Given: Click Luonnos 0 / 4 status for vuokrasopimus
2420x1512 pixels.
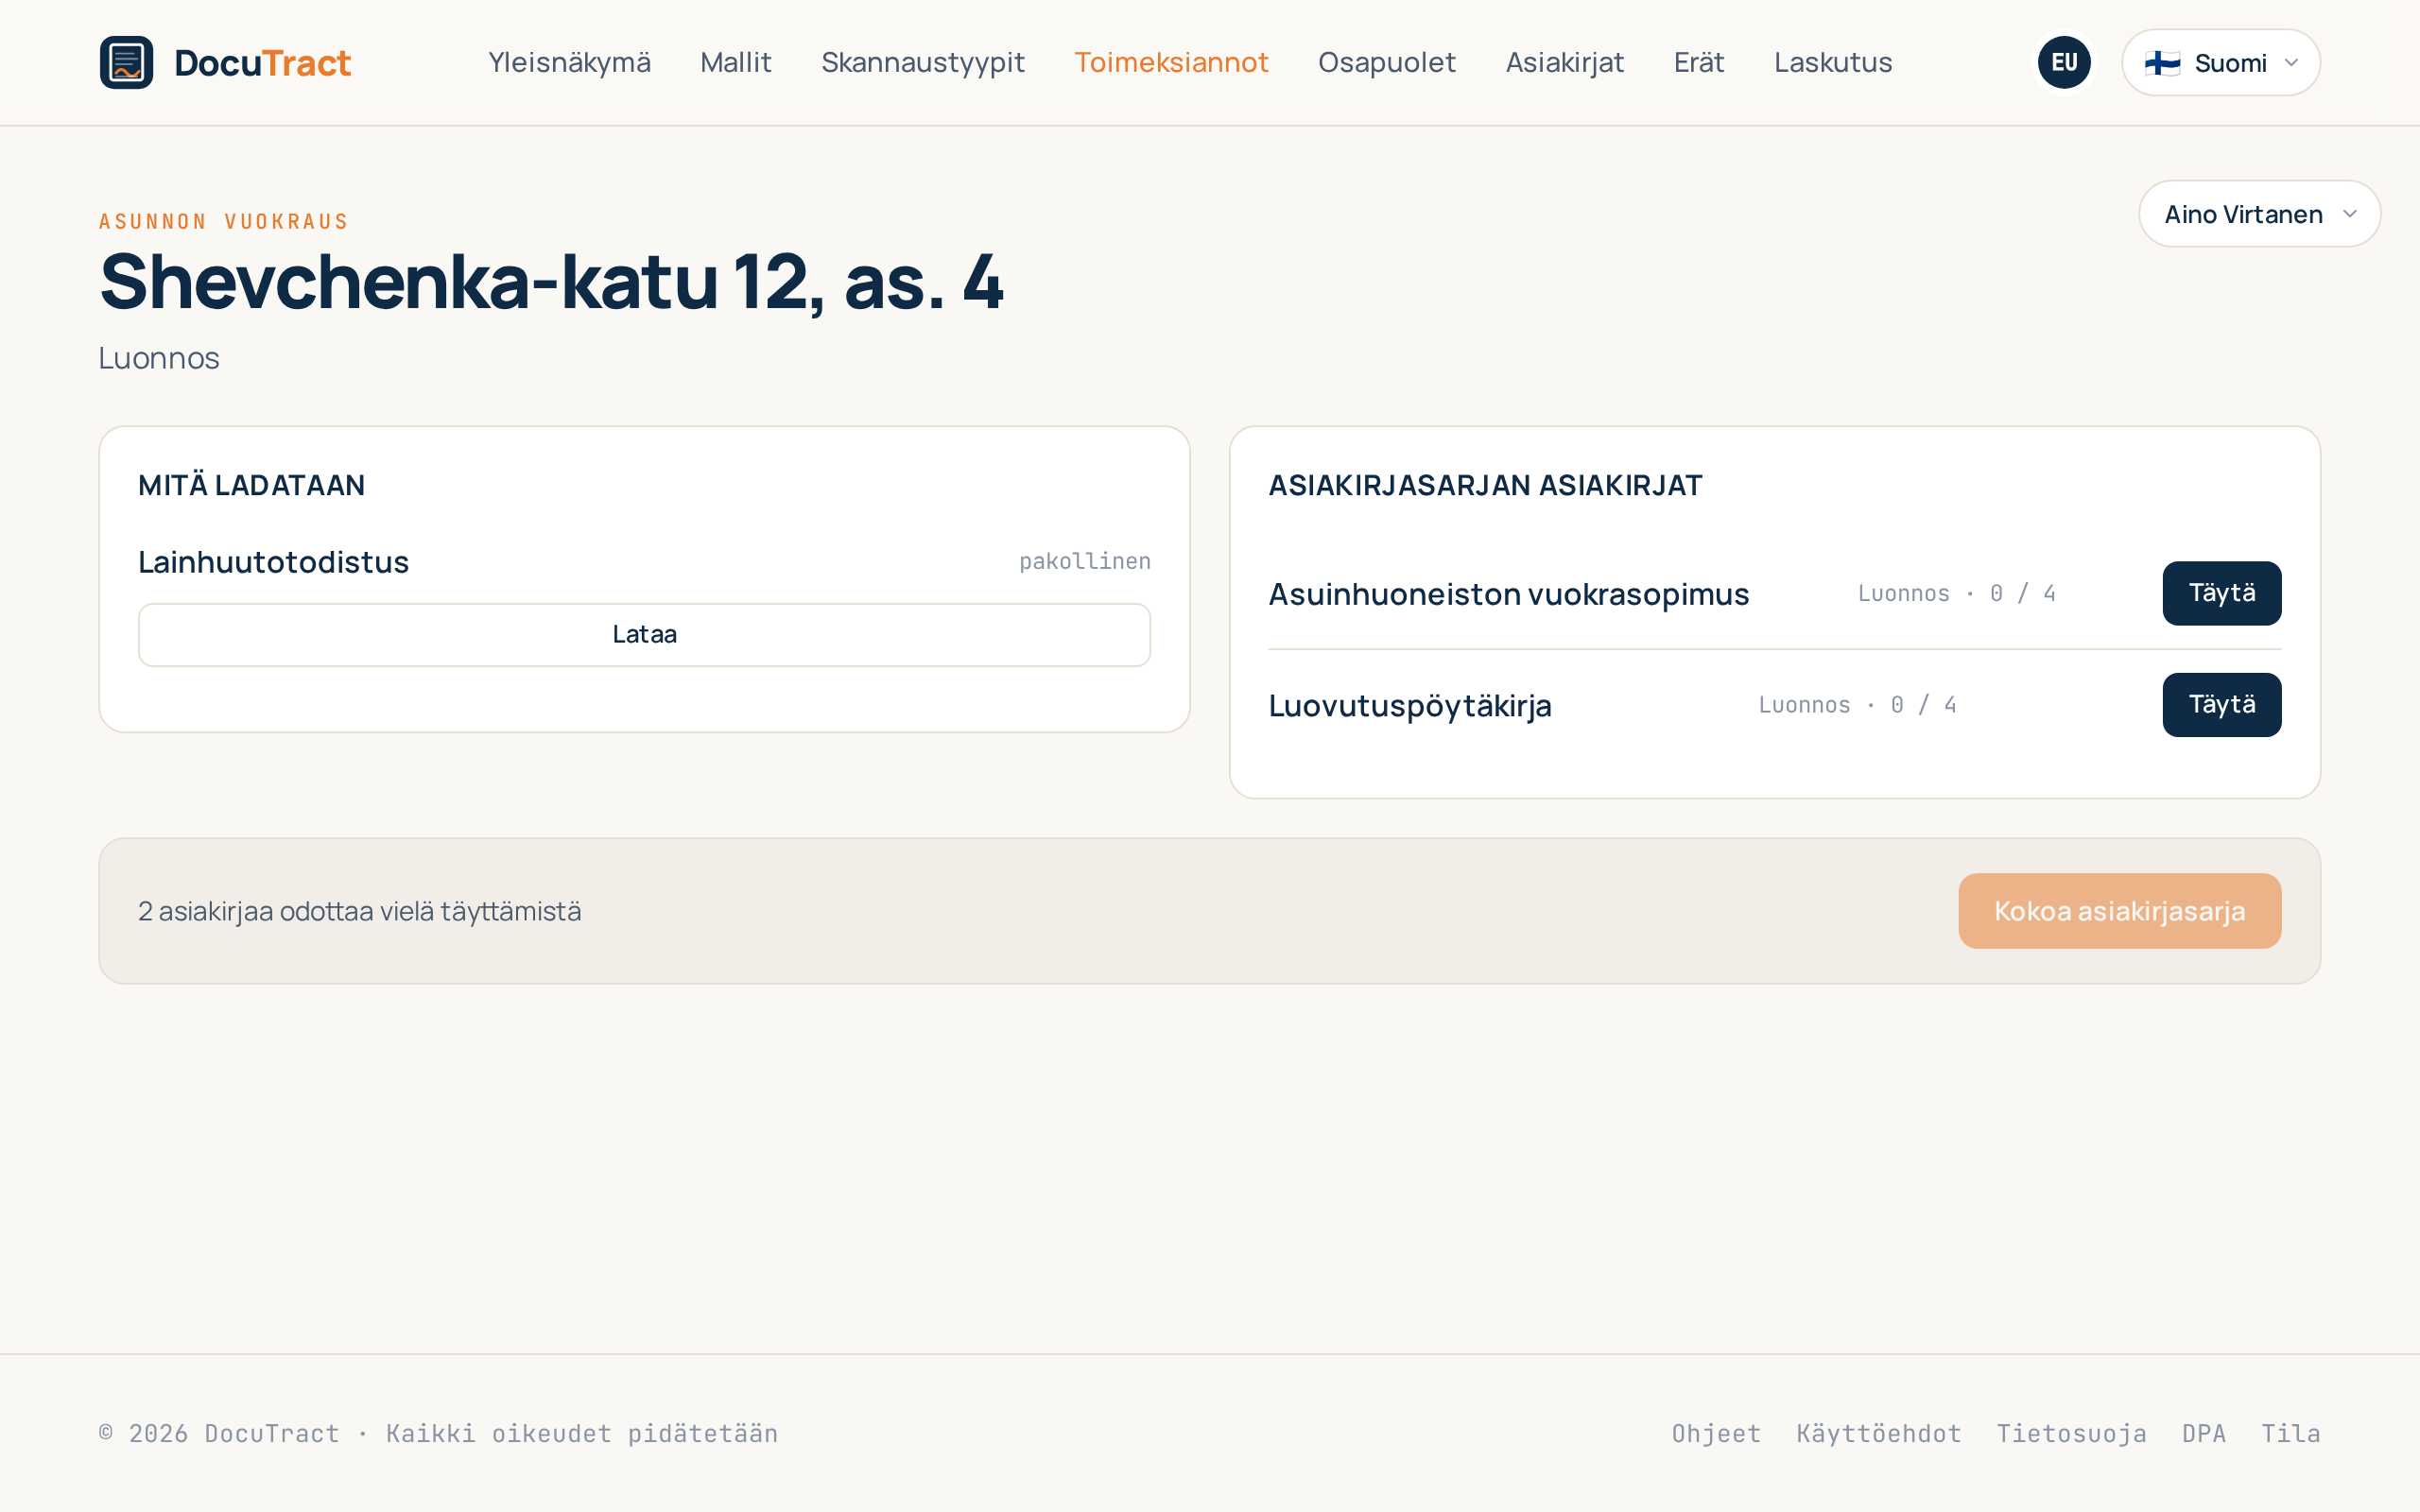Looking at the screenshot, I should (1957, 593).
